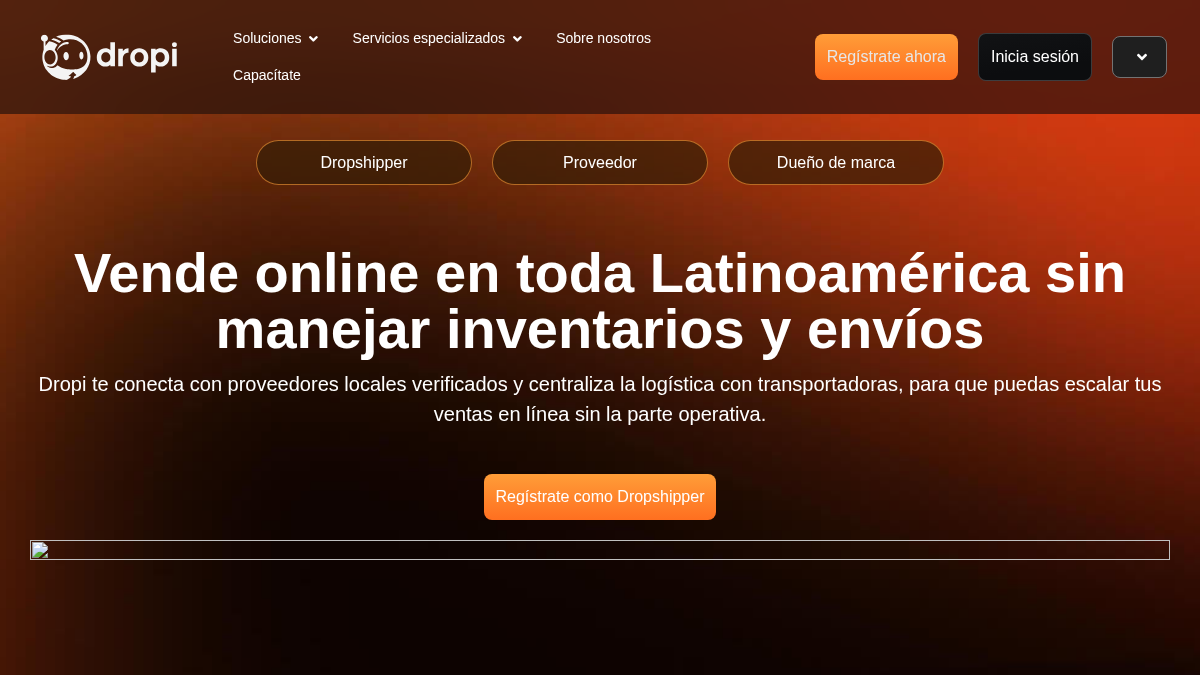
Task: Switch to the Proveedor tab
Action: pos(600,162)
